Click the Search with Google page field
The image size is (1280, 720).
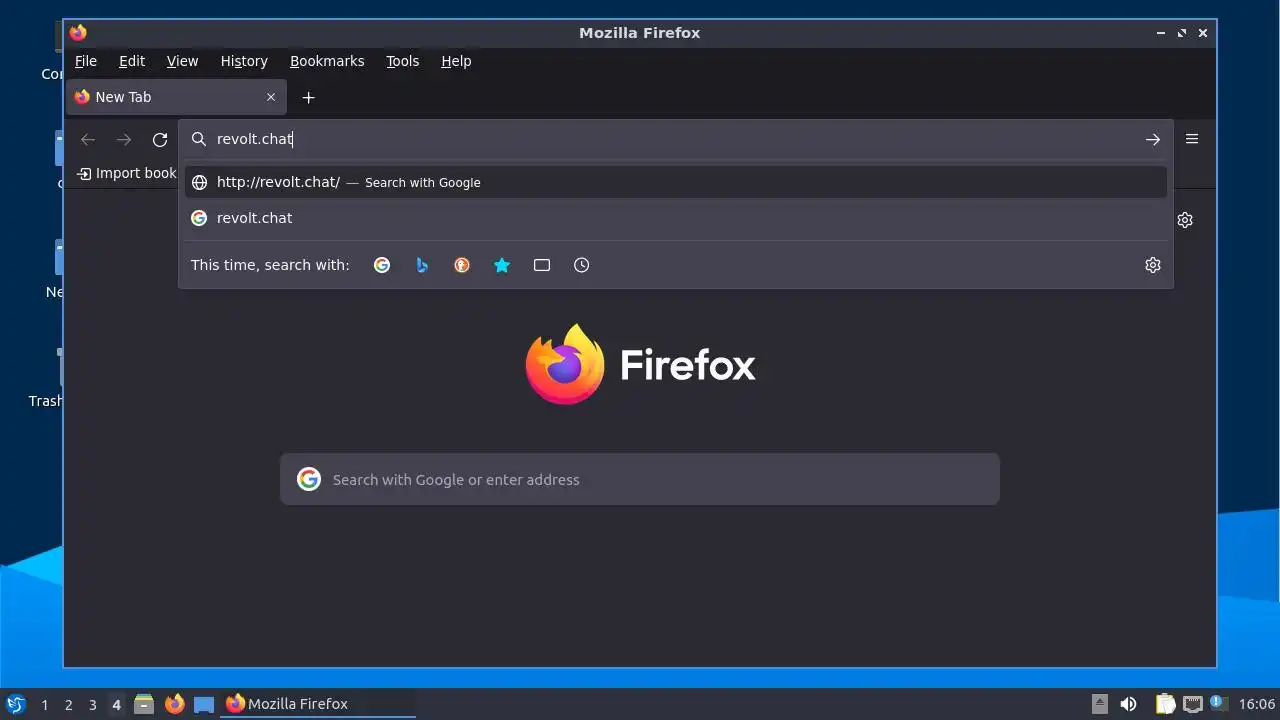coord(640,479)
